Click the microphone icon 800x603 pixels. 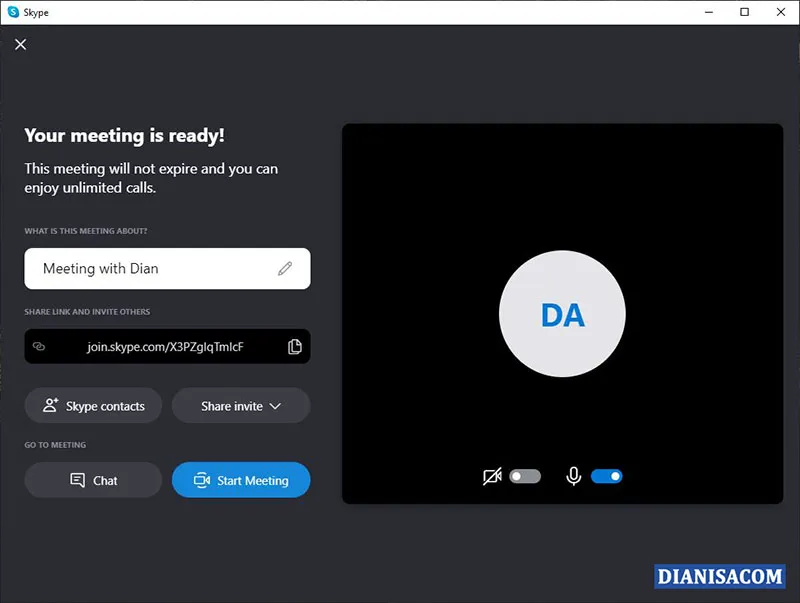[573, 476]
